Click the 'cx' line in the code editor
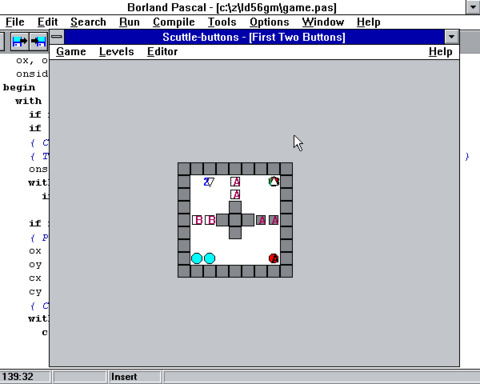 (x=35, y=278)
